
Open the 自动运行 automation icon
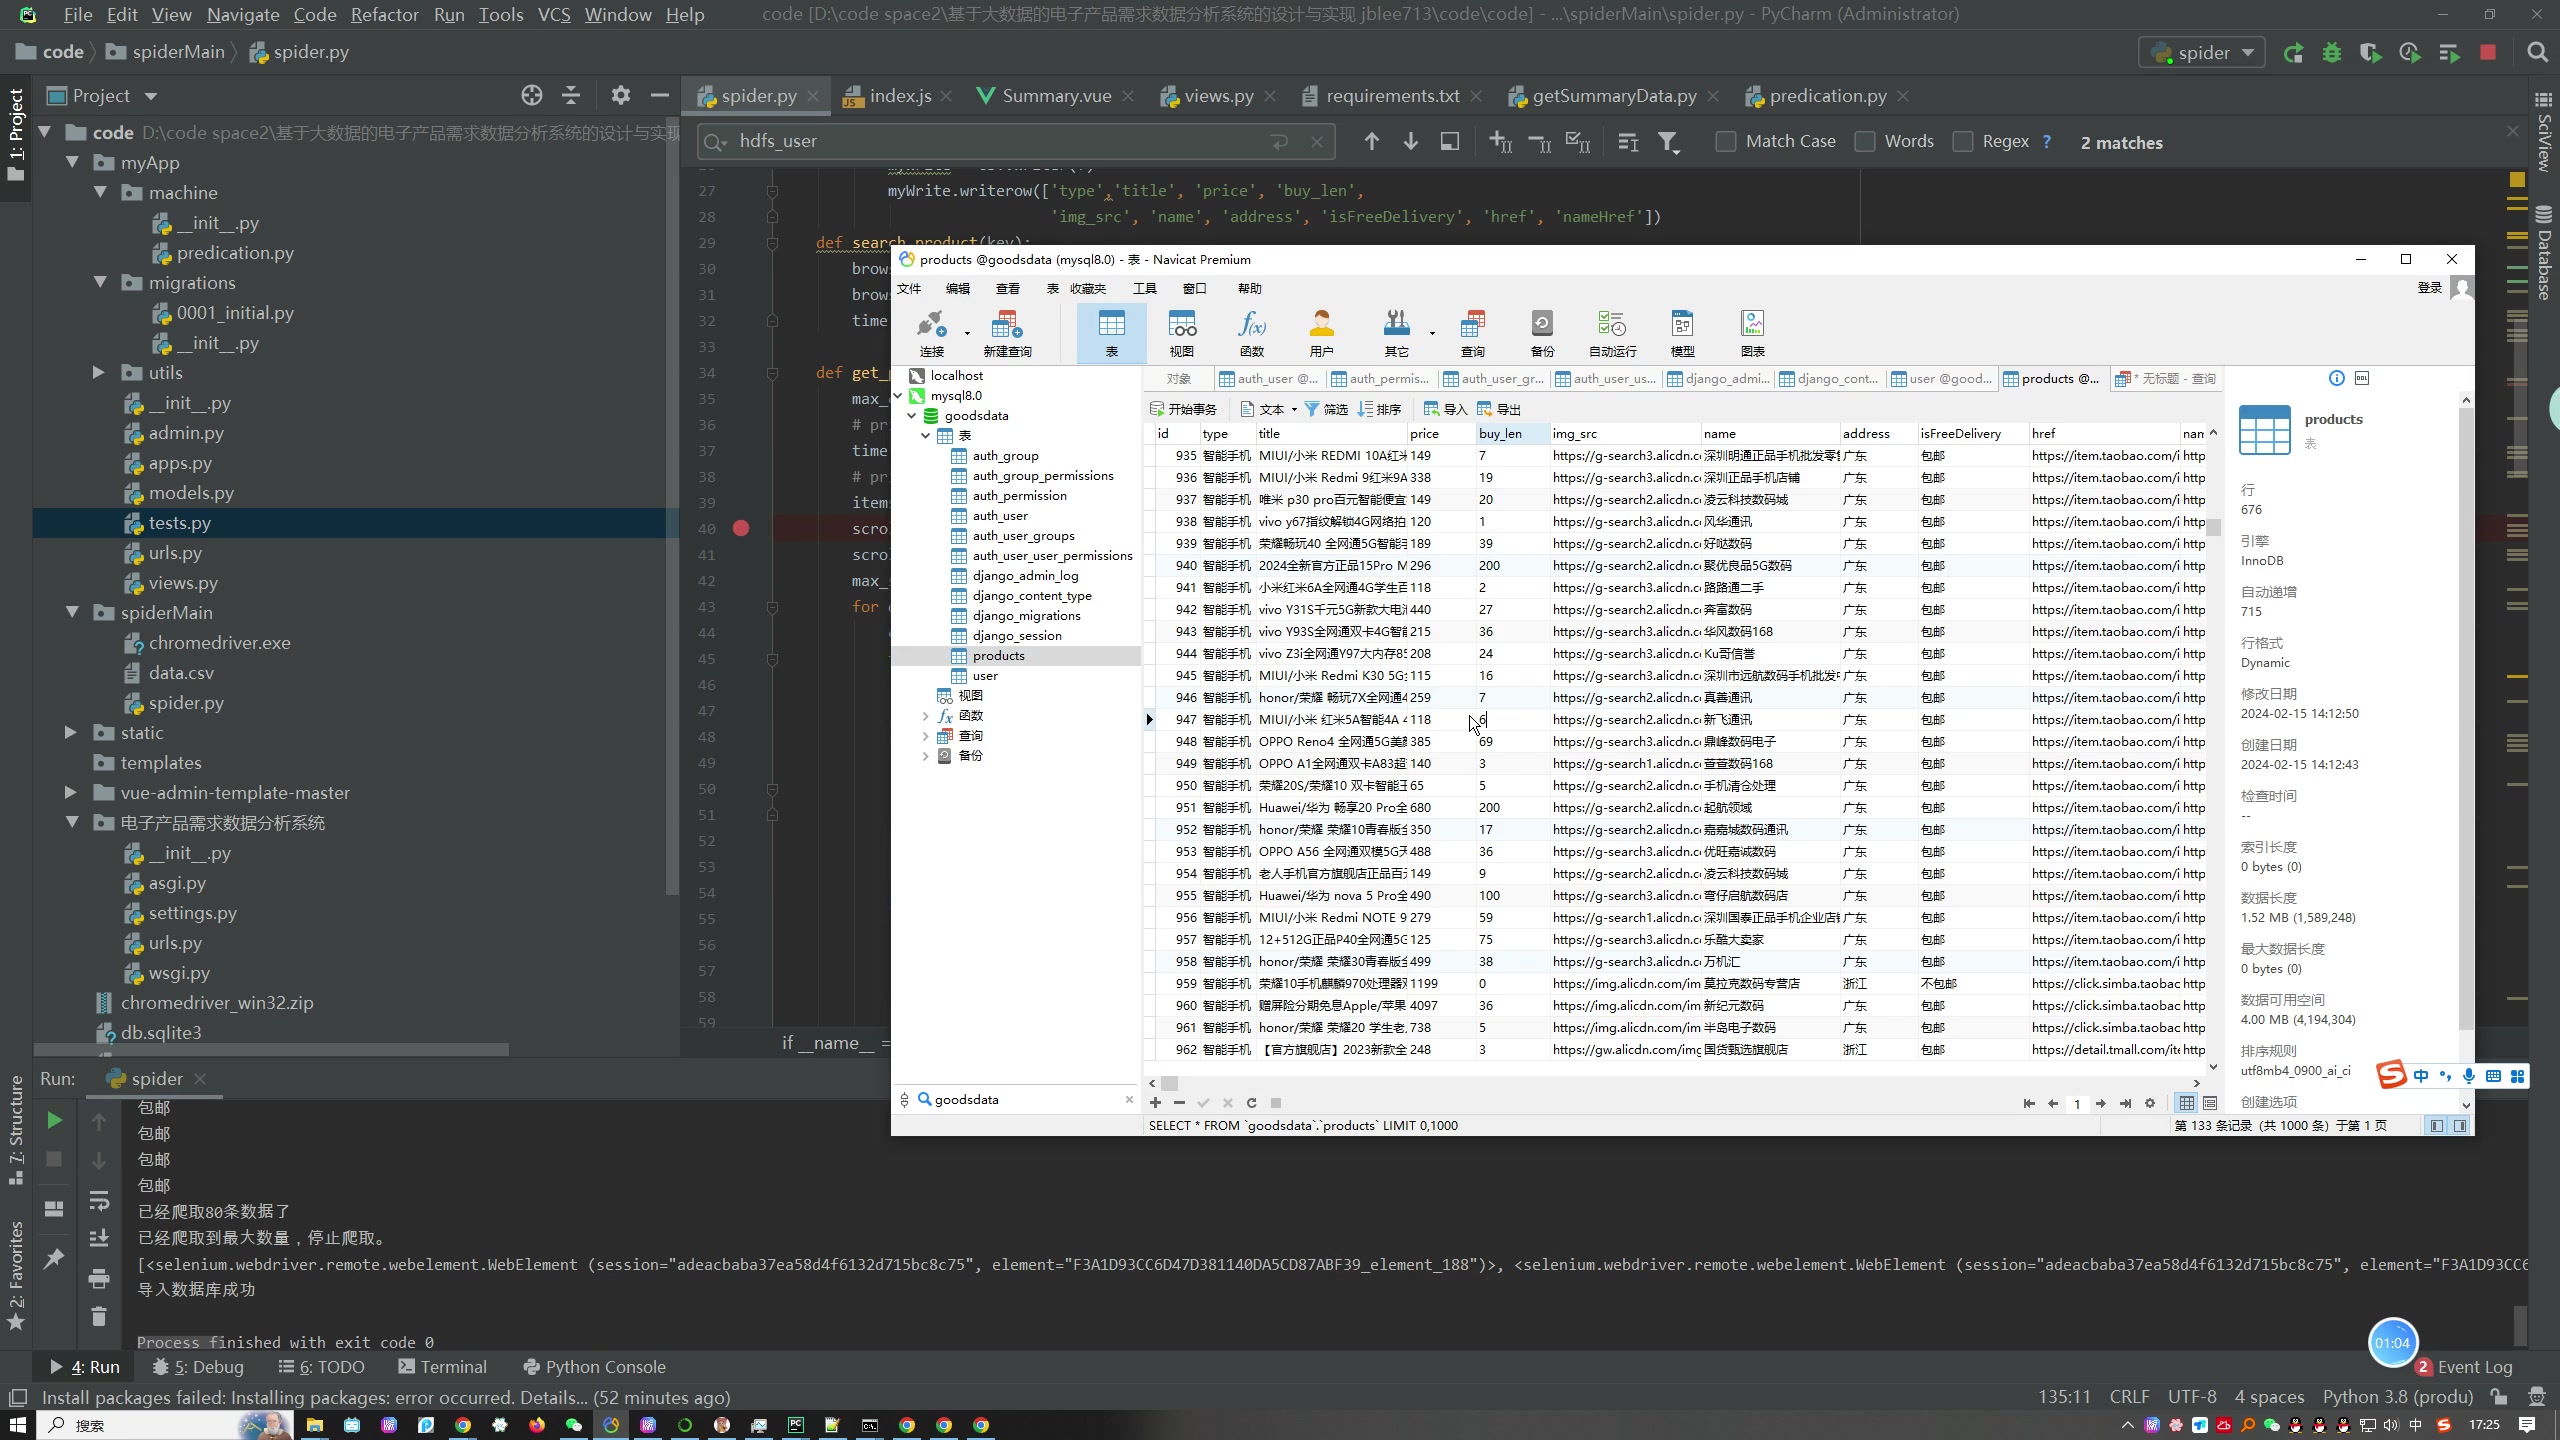(x=1613, y=333)
